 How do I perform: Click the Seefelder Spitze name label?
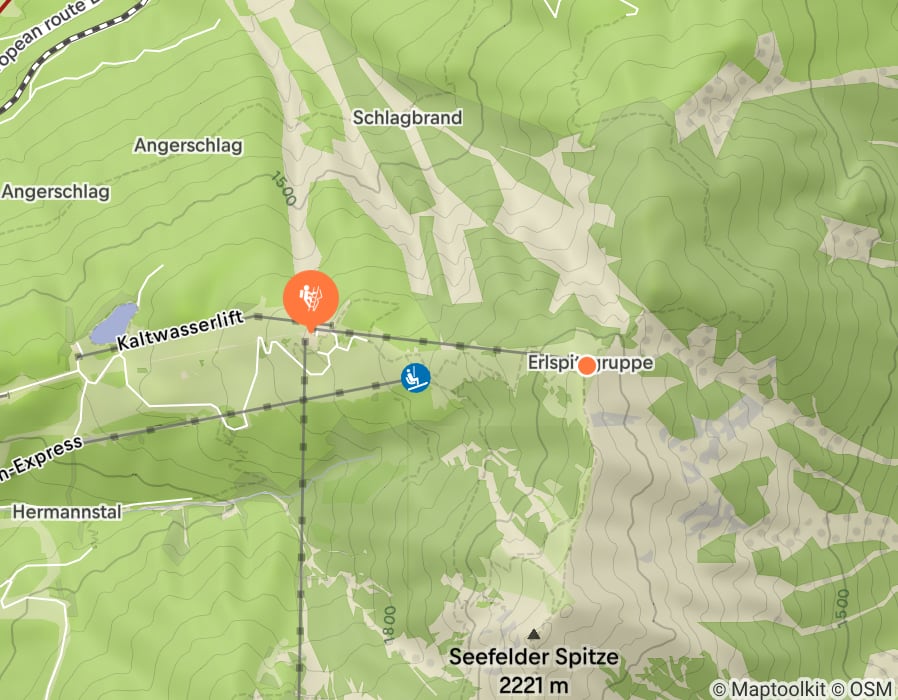point(534,657)
